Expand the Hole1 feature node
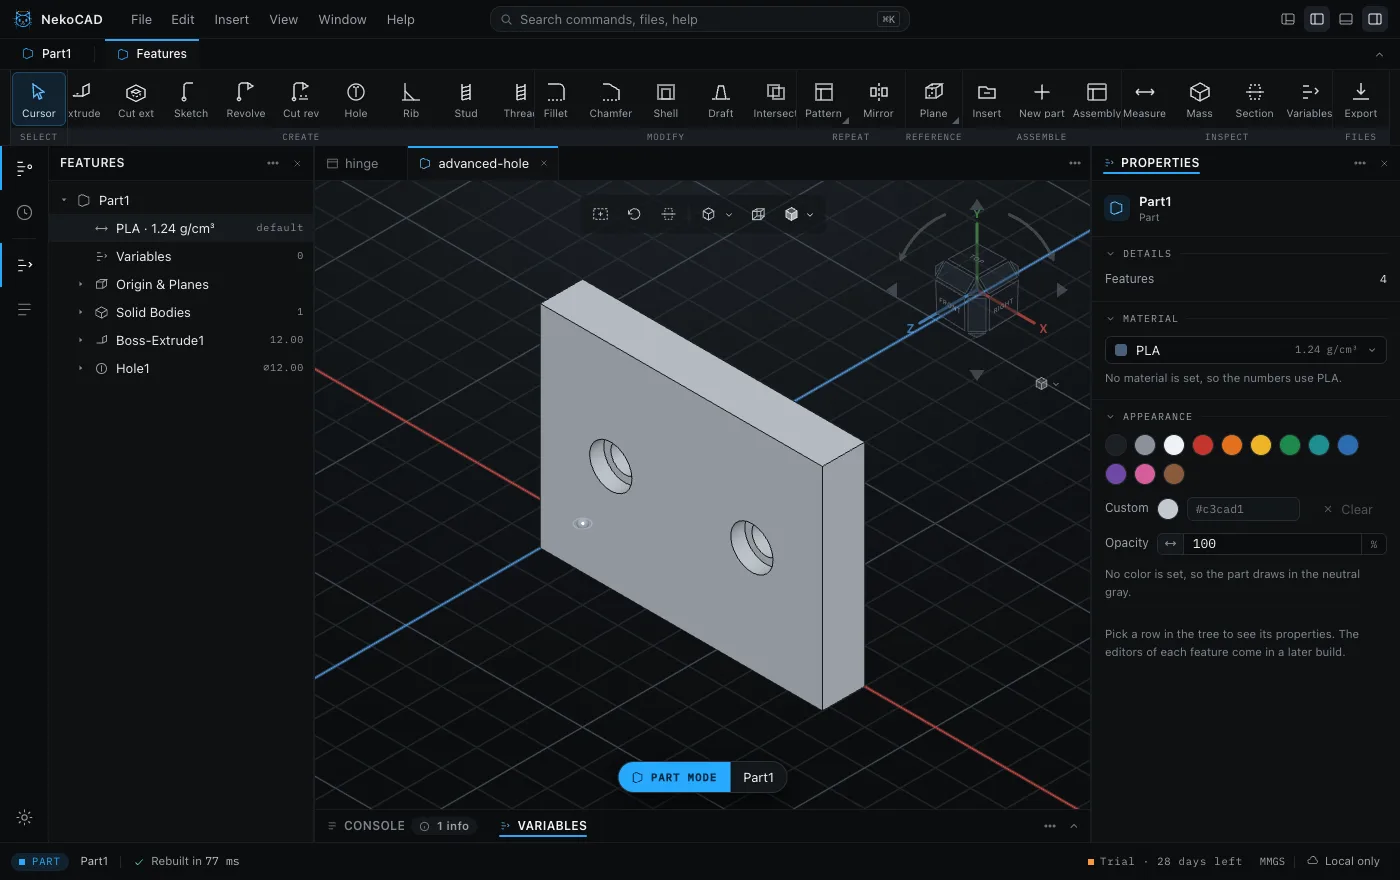The height and width of the screenshot is (880, 1400). pos(81,368)
